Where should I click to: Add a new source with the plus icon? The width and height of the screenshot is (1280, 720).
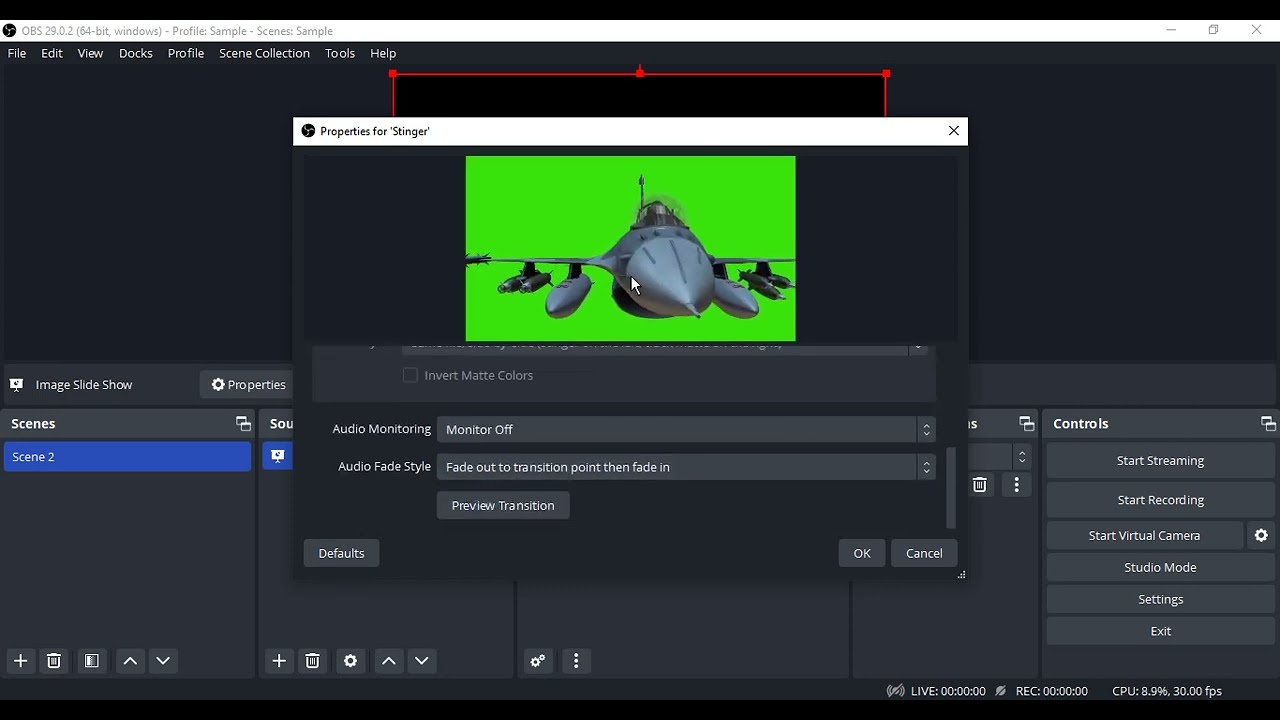tap(279, 661)
